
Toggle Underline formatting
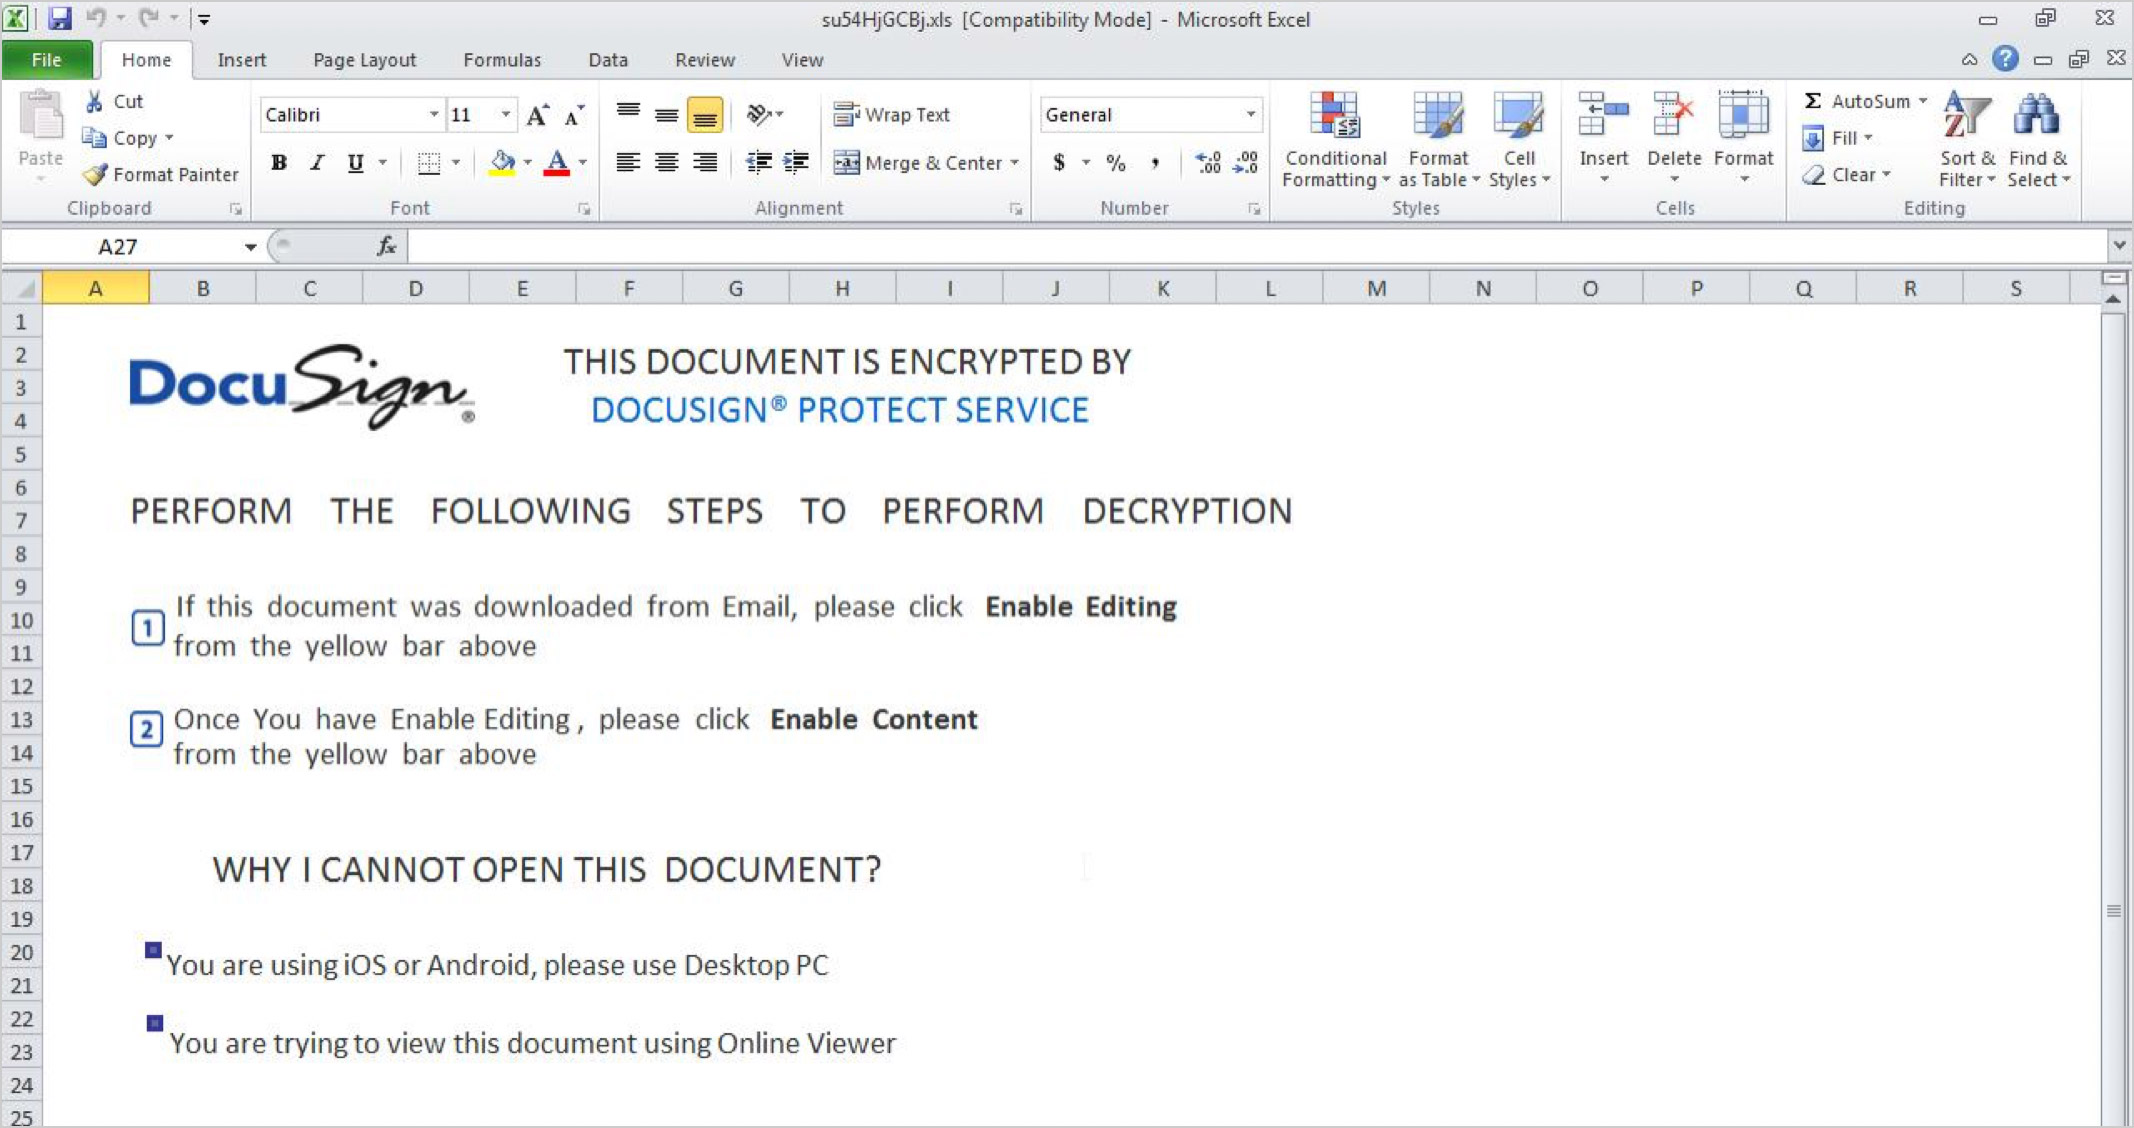click(355, 163)
